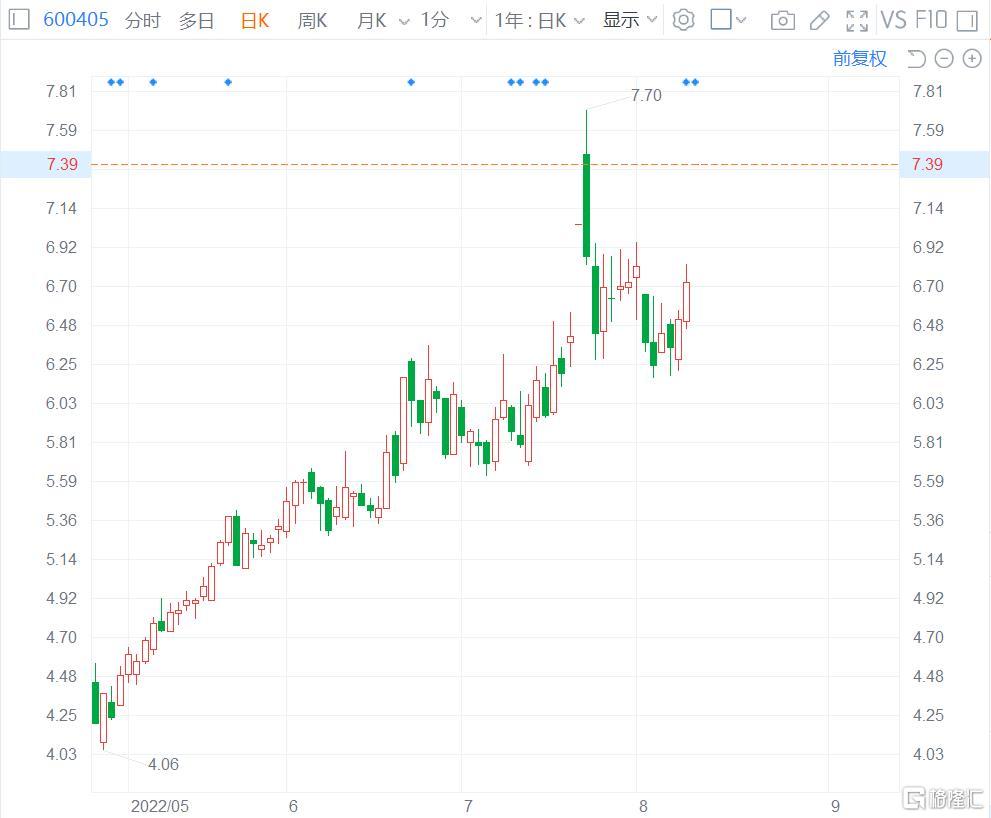Expand the 1分 minute-period dropdown arrow
The width and height of the screenshot is (991, 818).
coord(476,21)
